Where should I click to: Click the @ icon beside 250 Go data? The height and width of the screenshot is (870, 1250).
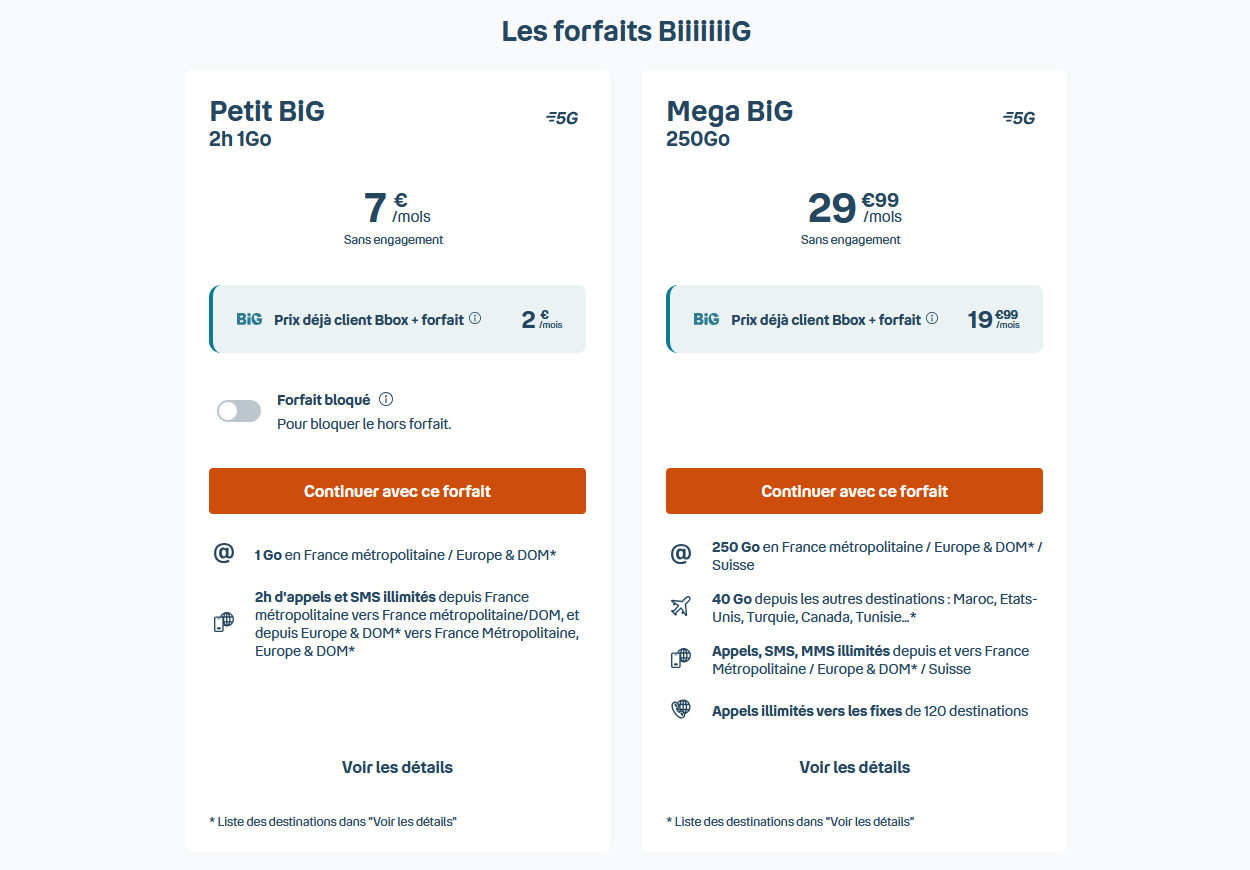[681, 554]
